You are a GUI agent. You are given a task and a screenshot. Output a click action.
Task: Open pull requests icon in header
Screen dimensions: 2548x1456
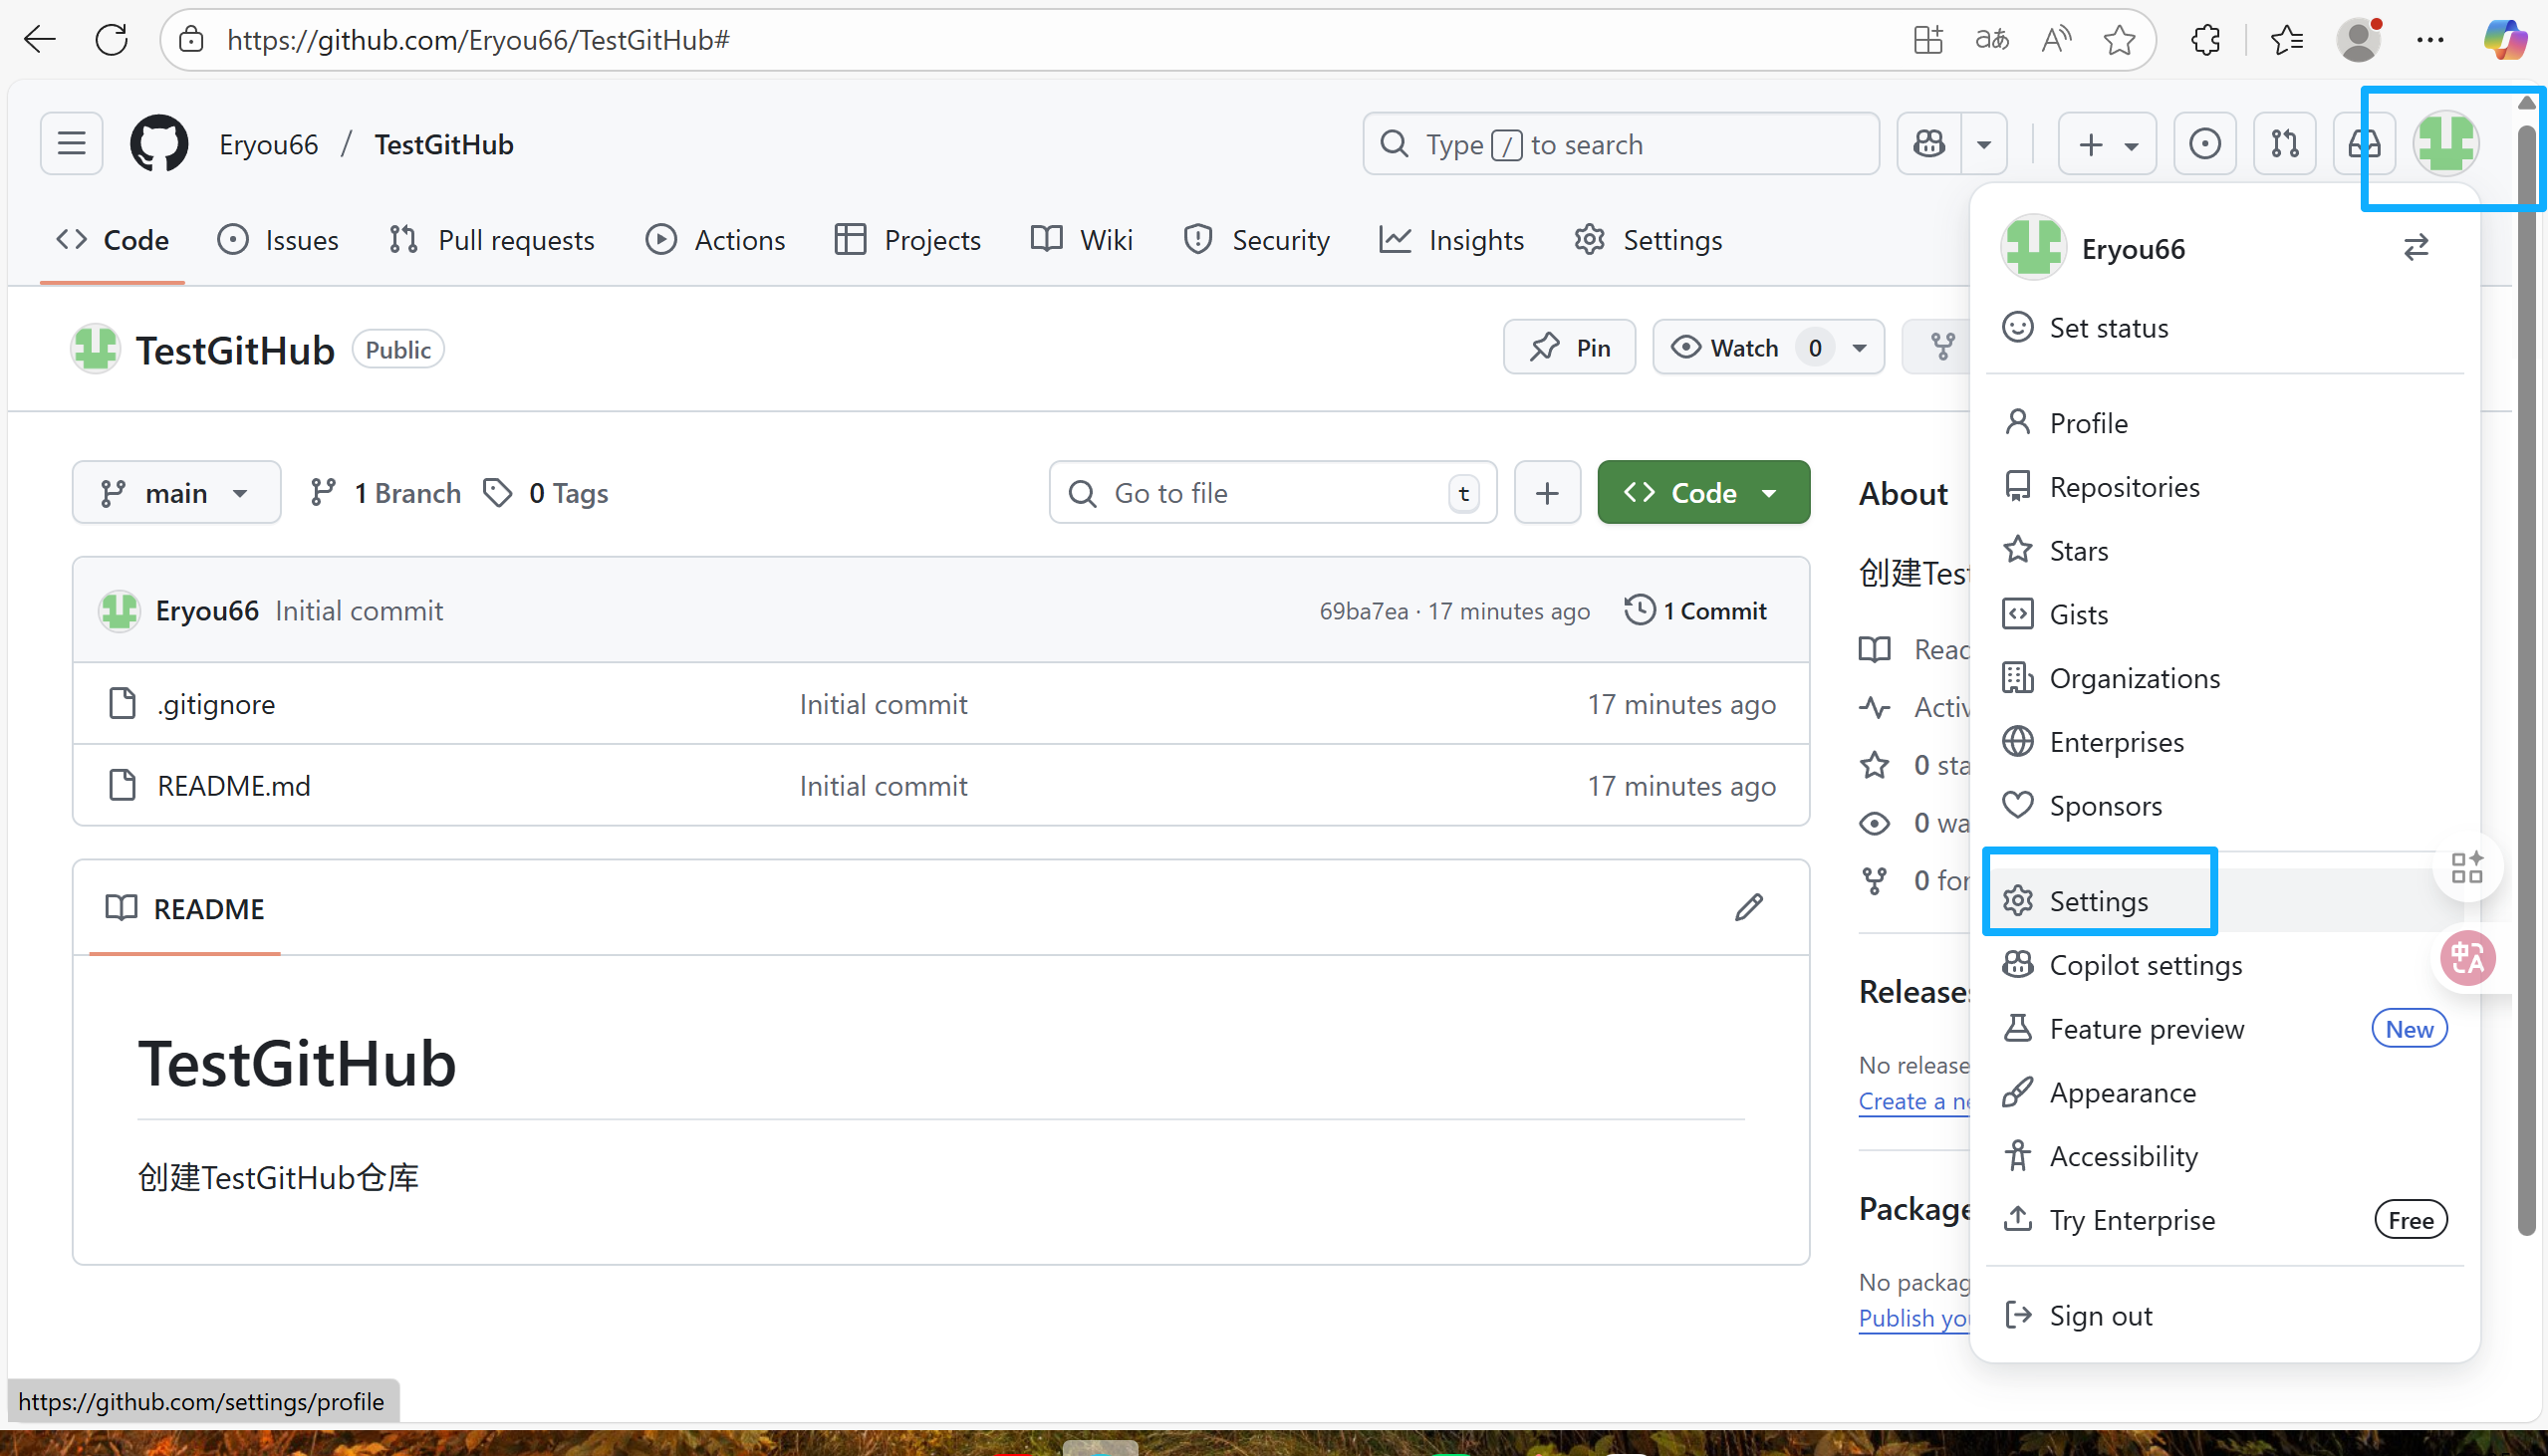[x=2284, y=144]
